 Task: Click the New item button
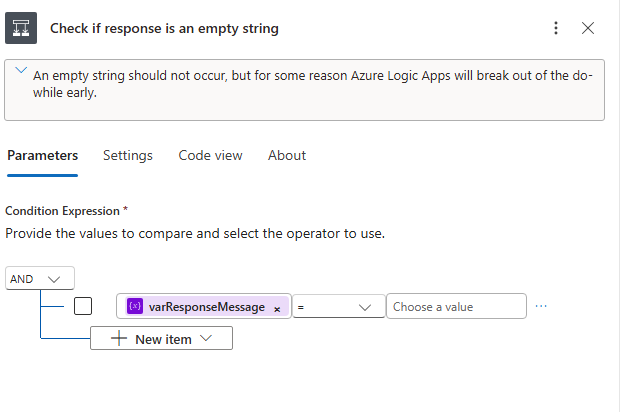[161, 339]
